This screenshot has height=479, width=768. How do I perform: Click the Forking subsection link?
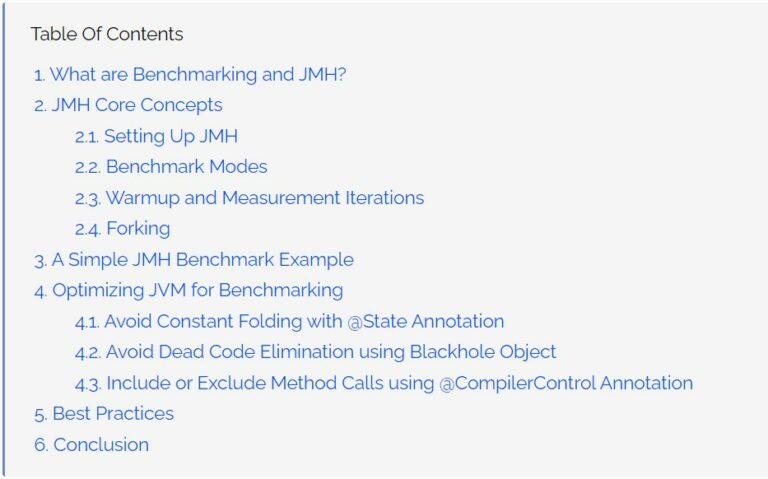pyautogui.click(x=122, y=229)
